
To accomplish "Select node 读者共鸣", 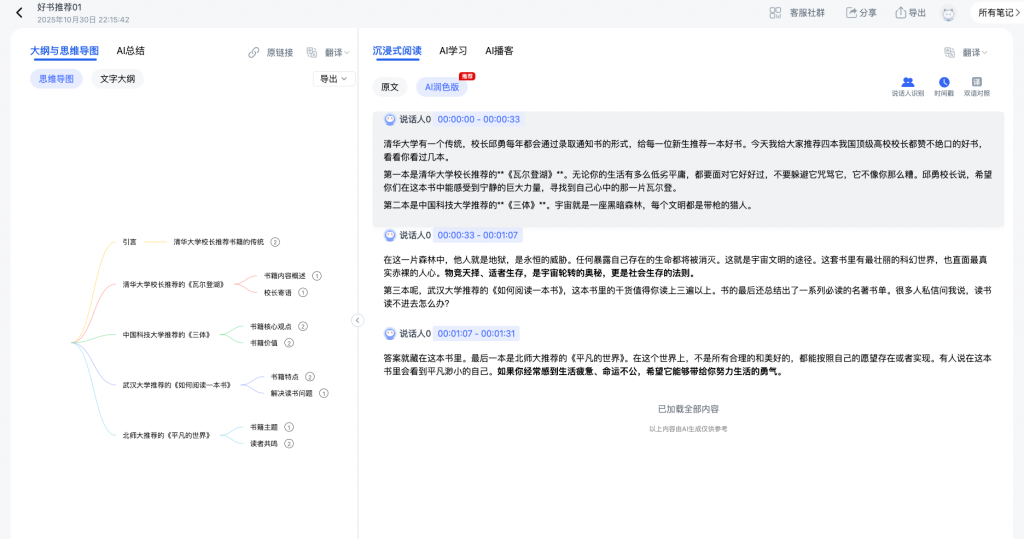I will coord(264,444).
